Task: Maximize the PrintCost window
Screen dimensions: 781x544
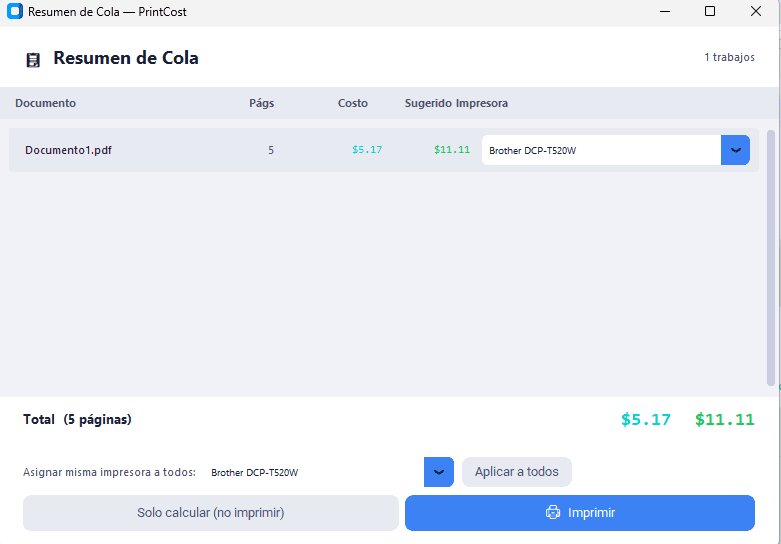Action: point(710,11)
